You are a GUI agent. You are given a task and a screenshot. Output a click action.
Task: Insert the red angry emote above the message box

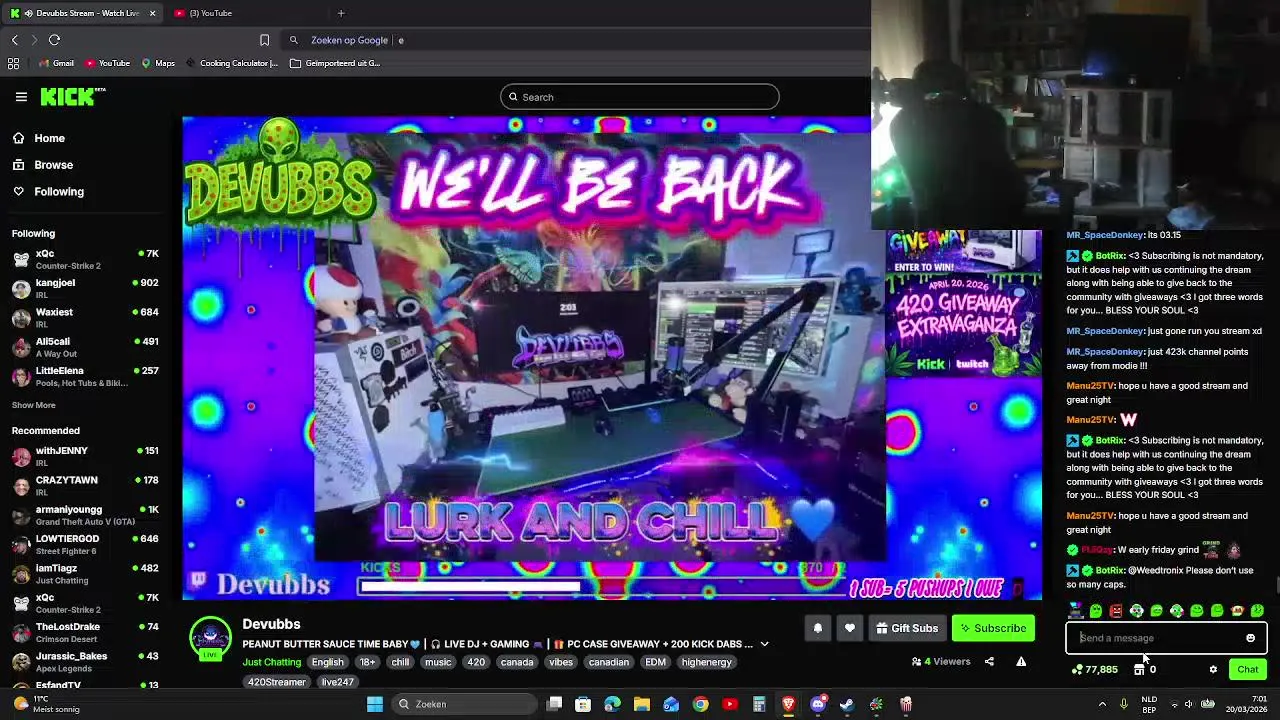pos(1116,610)
